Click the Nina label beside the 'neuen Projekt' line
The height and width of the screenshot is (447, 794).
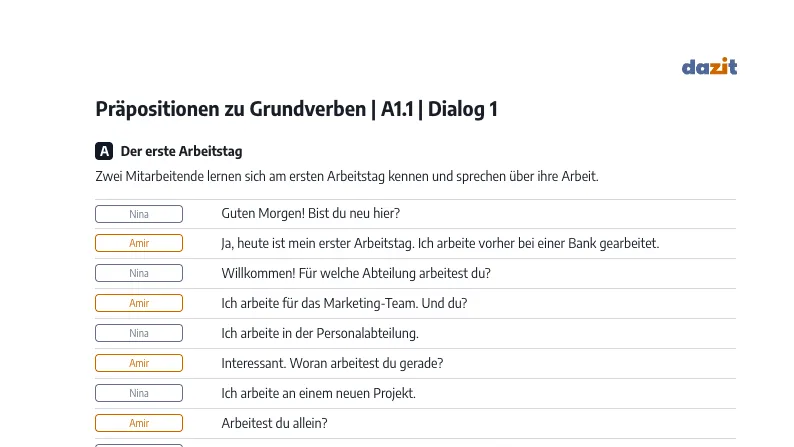139,393
